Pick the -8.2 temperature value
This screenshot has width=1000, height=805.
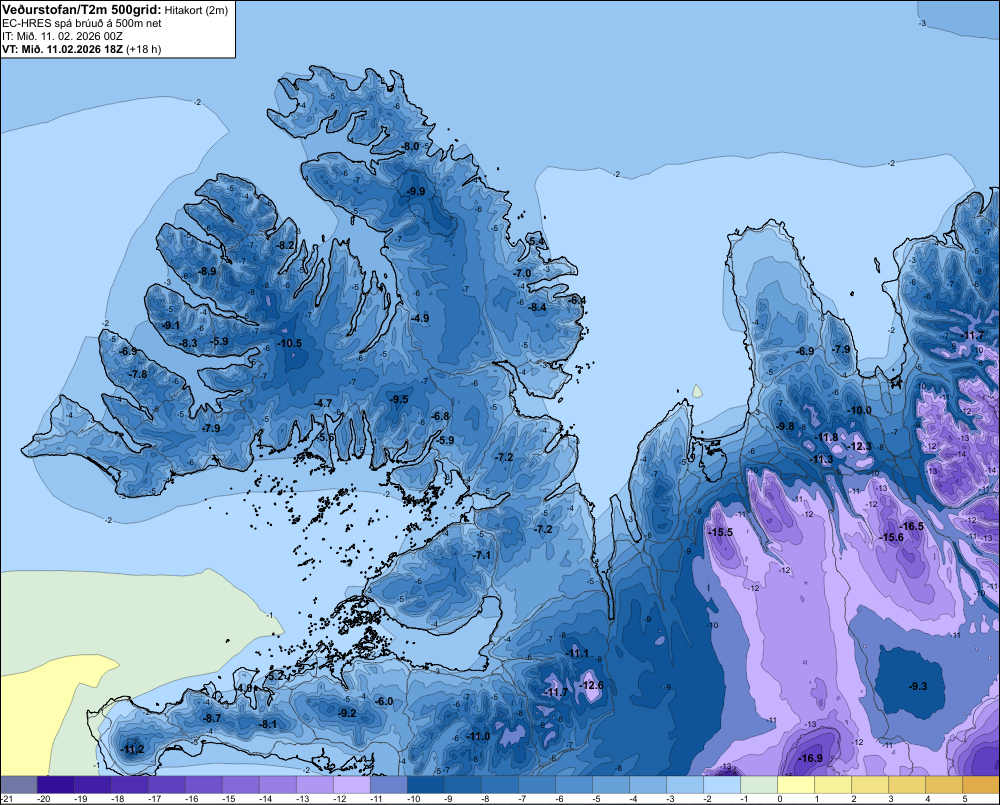pyautogui.click(x=285, y=245)
